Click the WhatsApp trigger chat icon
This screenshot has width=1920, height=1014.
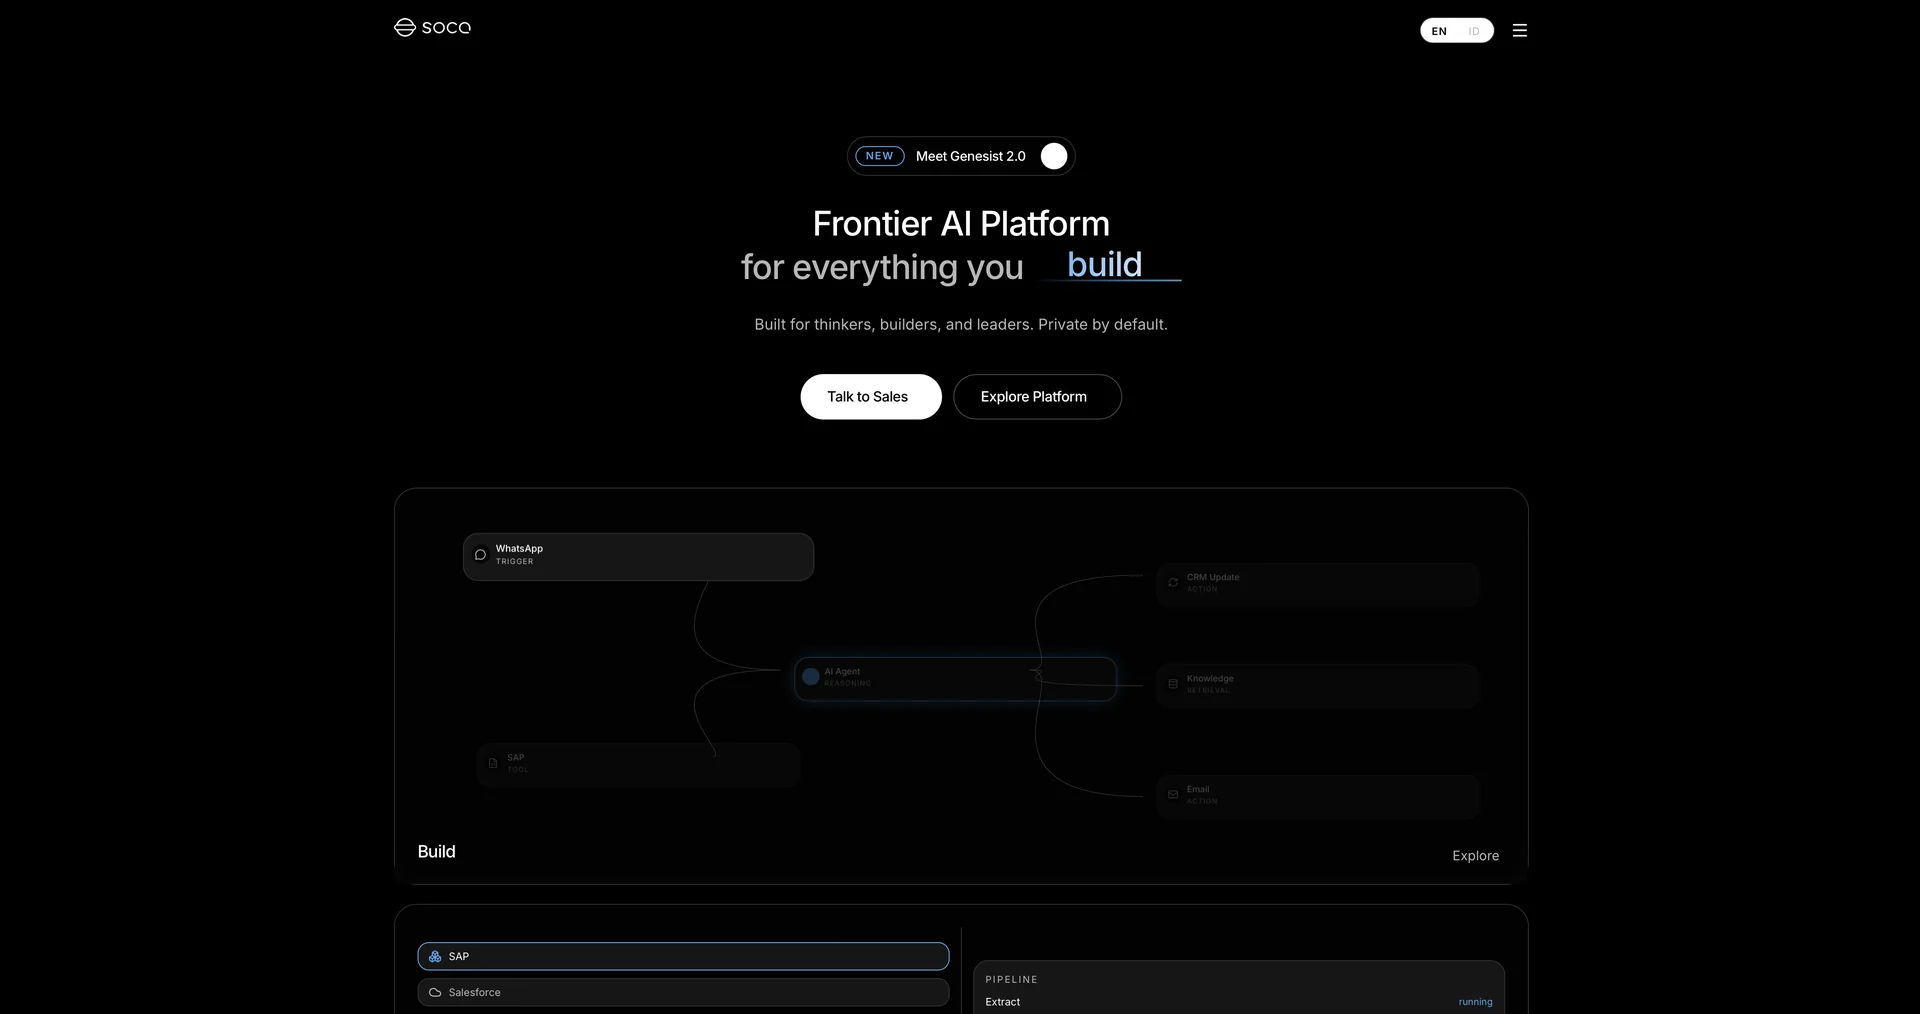pyautogui.click(x=480, y=555)
